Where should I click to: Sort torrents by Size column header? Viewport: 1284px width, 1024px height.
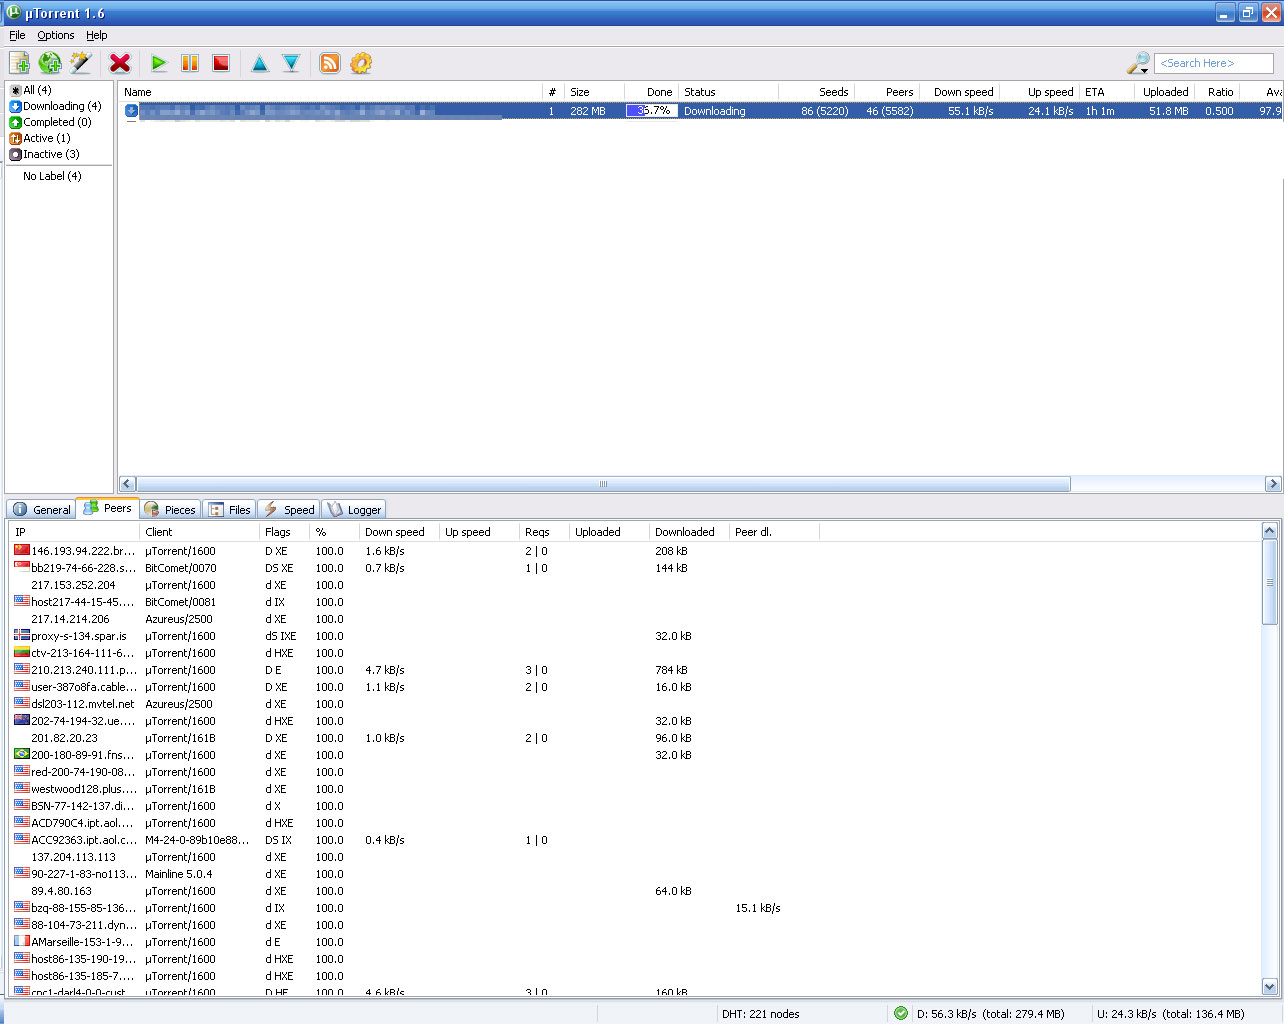click(x=594, y=92)
